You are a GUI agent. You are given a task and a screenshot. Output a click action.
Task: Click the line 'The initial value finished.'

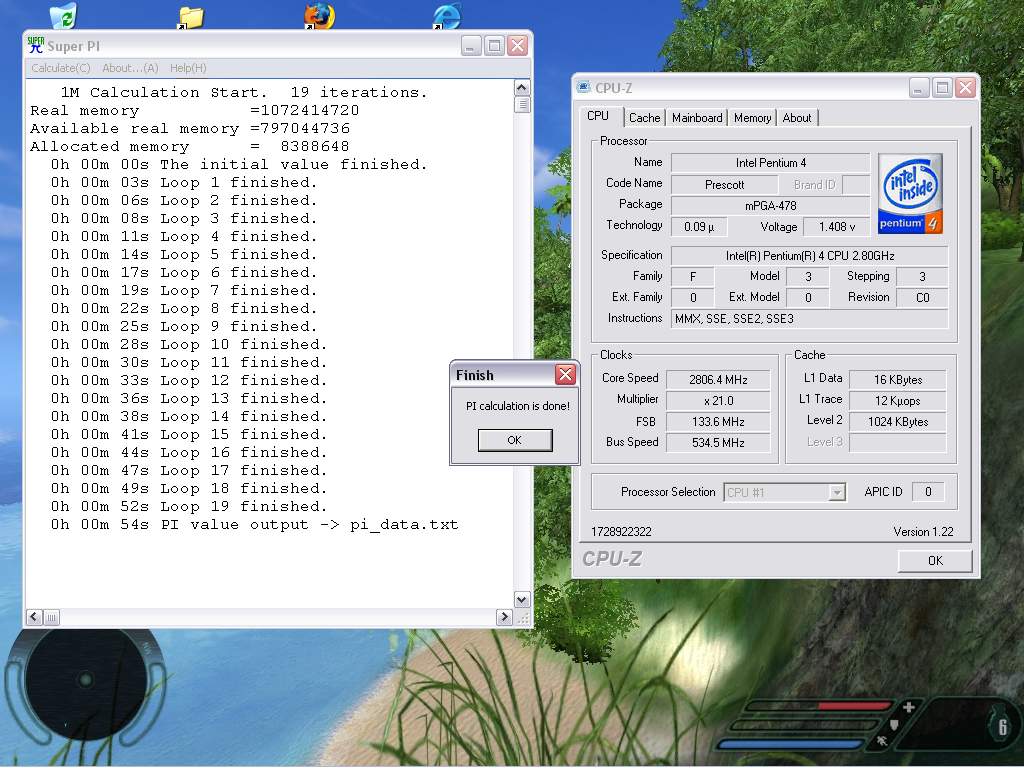(x=239, y=165)
